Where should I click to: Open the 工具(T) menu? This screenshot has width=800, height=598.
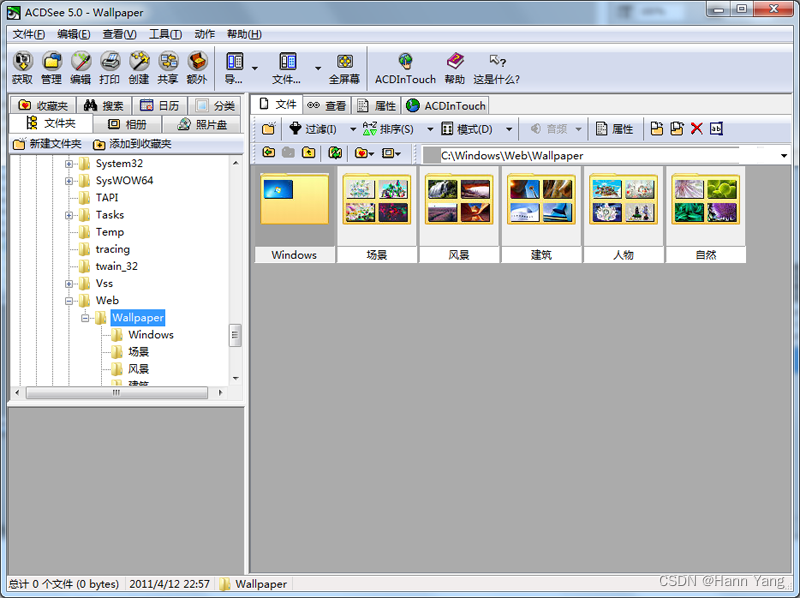point(165,34)
